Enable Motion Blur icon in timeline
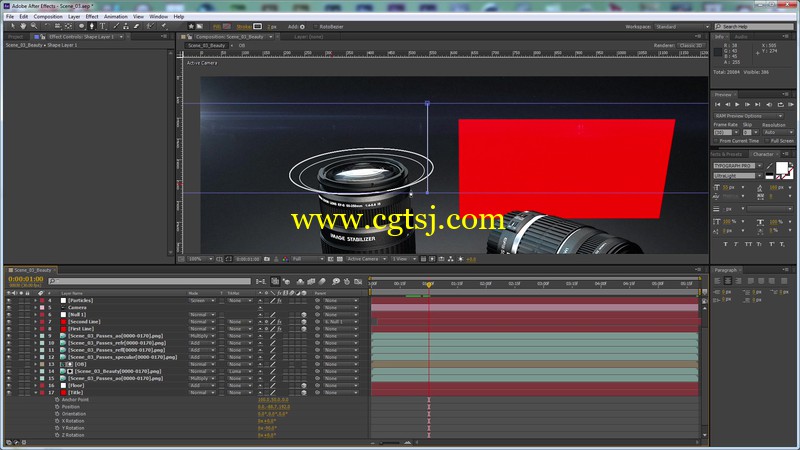Viewport: 800px width, 450px height. tap(322, 282)
